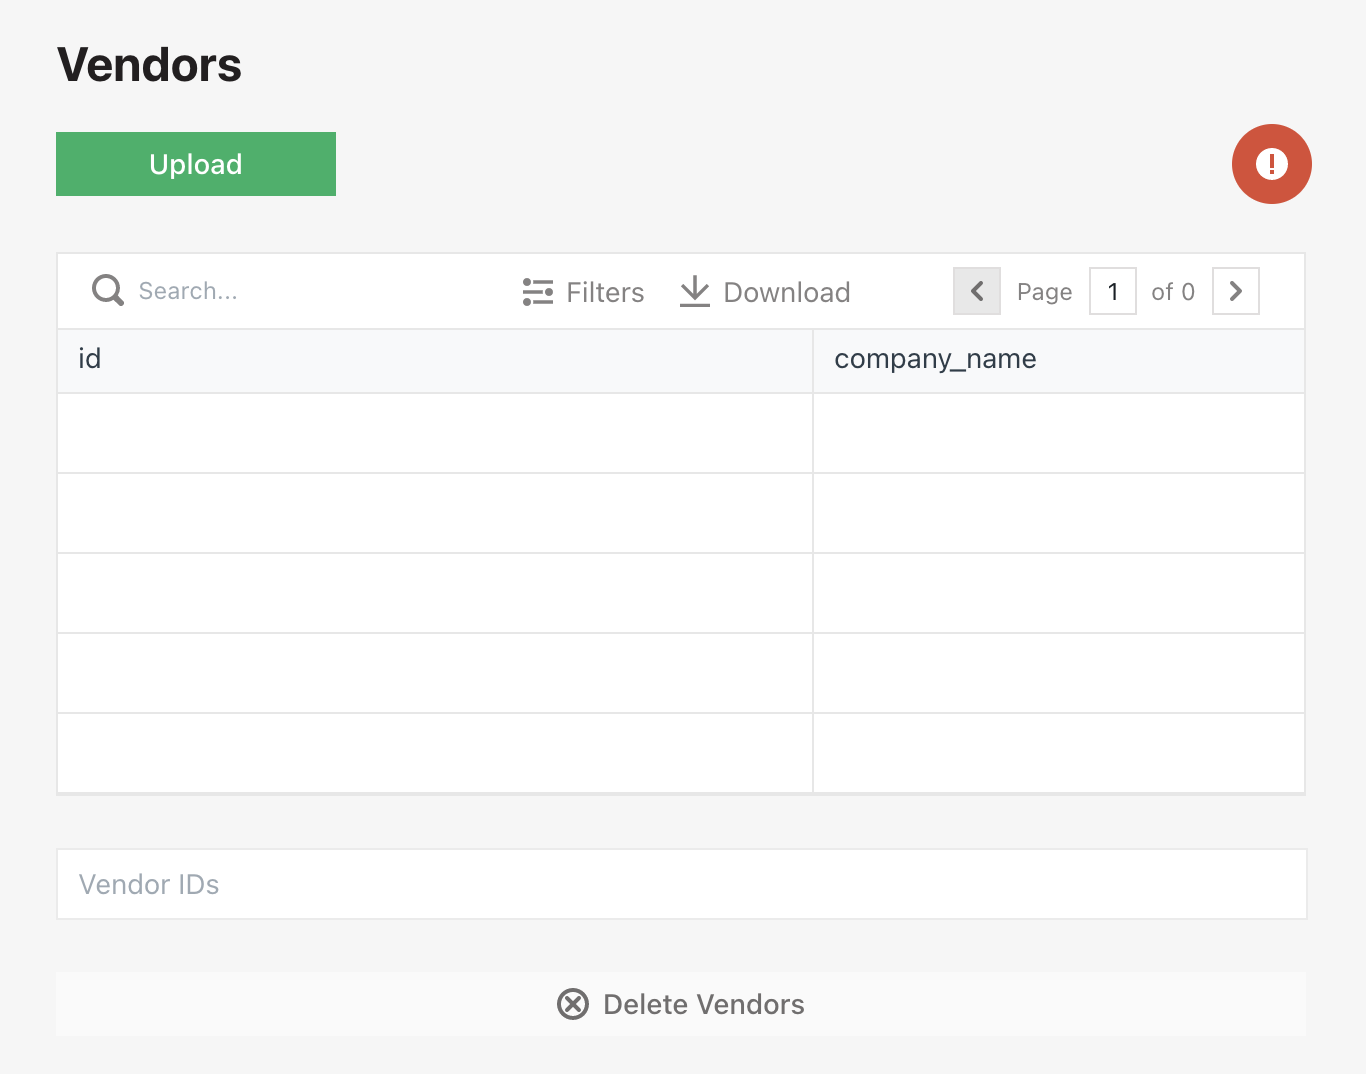1366x1074 pixels.
Task: Click the search magnifier icon
Action: [x=107, y=290]
